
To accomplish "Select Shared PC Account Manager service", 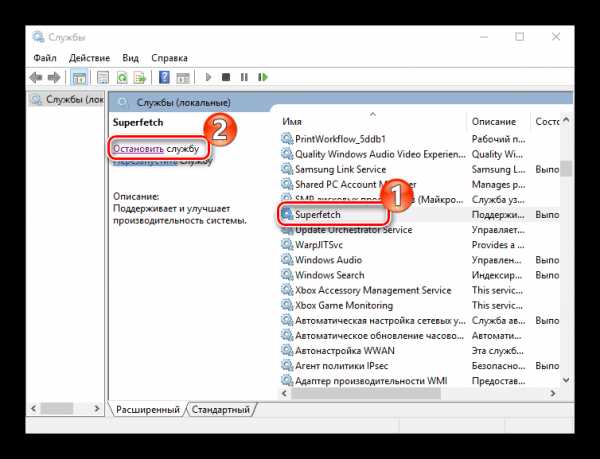I will (x=355, y=184).
